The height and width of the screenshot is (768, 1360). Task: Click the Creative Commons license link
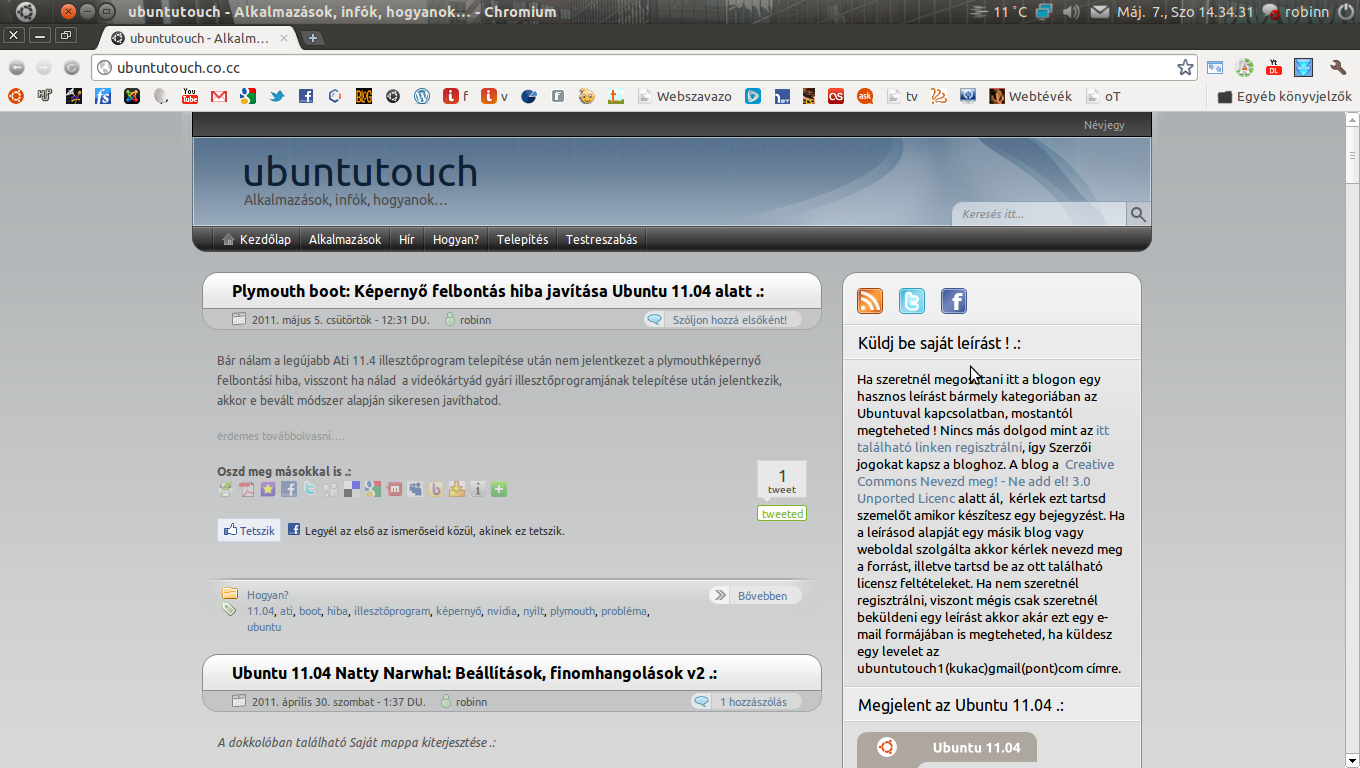(985, 481)
